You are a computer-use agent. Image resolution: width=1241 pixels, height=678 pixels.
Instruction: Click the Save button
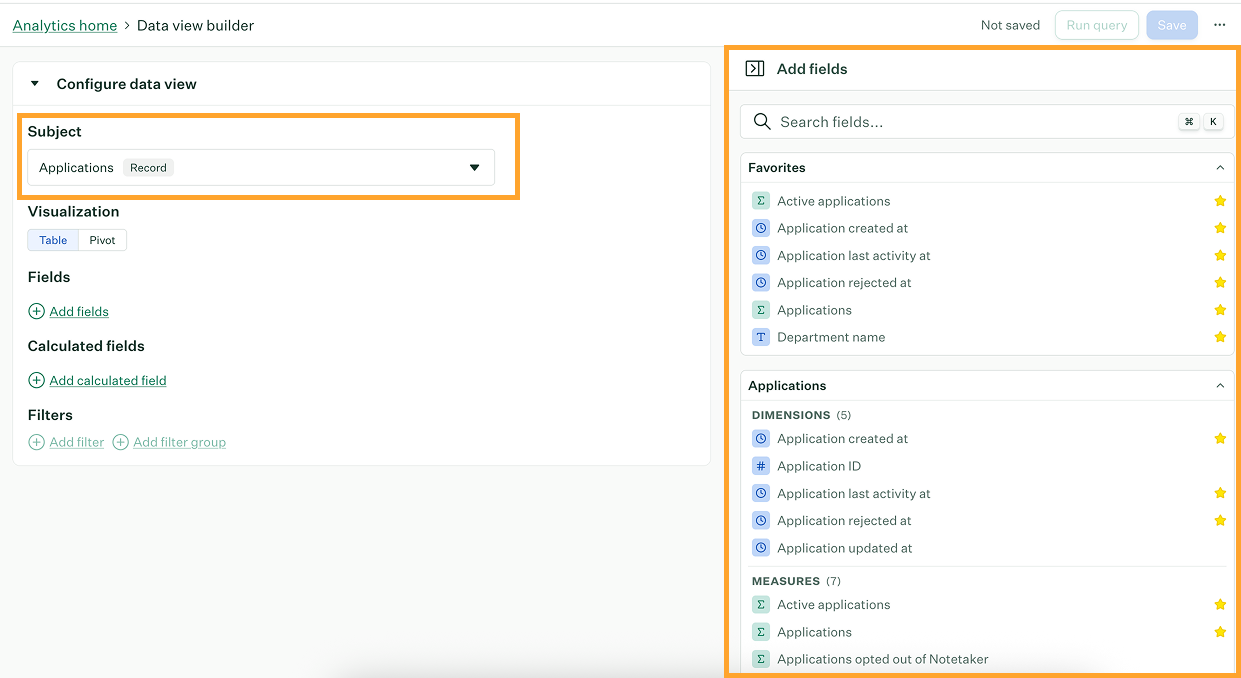[1172, 25]
